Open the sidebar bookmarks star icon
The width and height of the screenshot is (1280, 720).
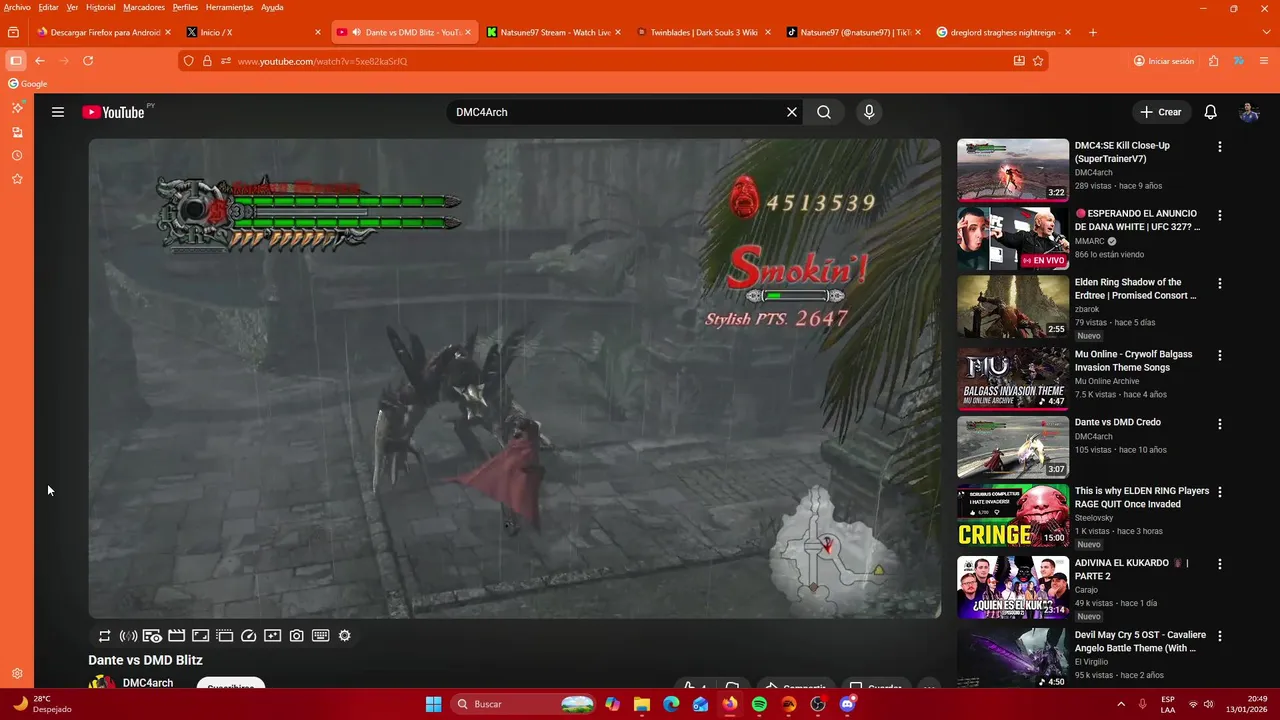17,179
